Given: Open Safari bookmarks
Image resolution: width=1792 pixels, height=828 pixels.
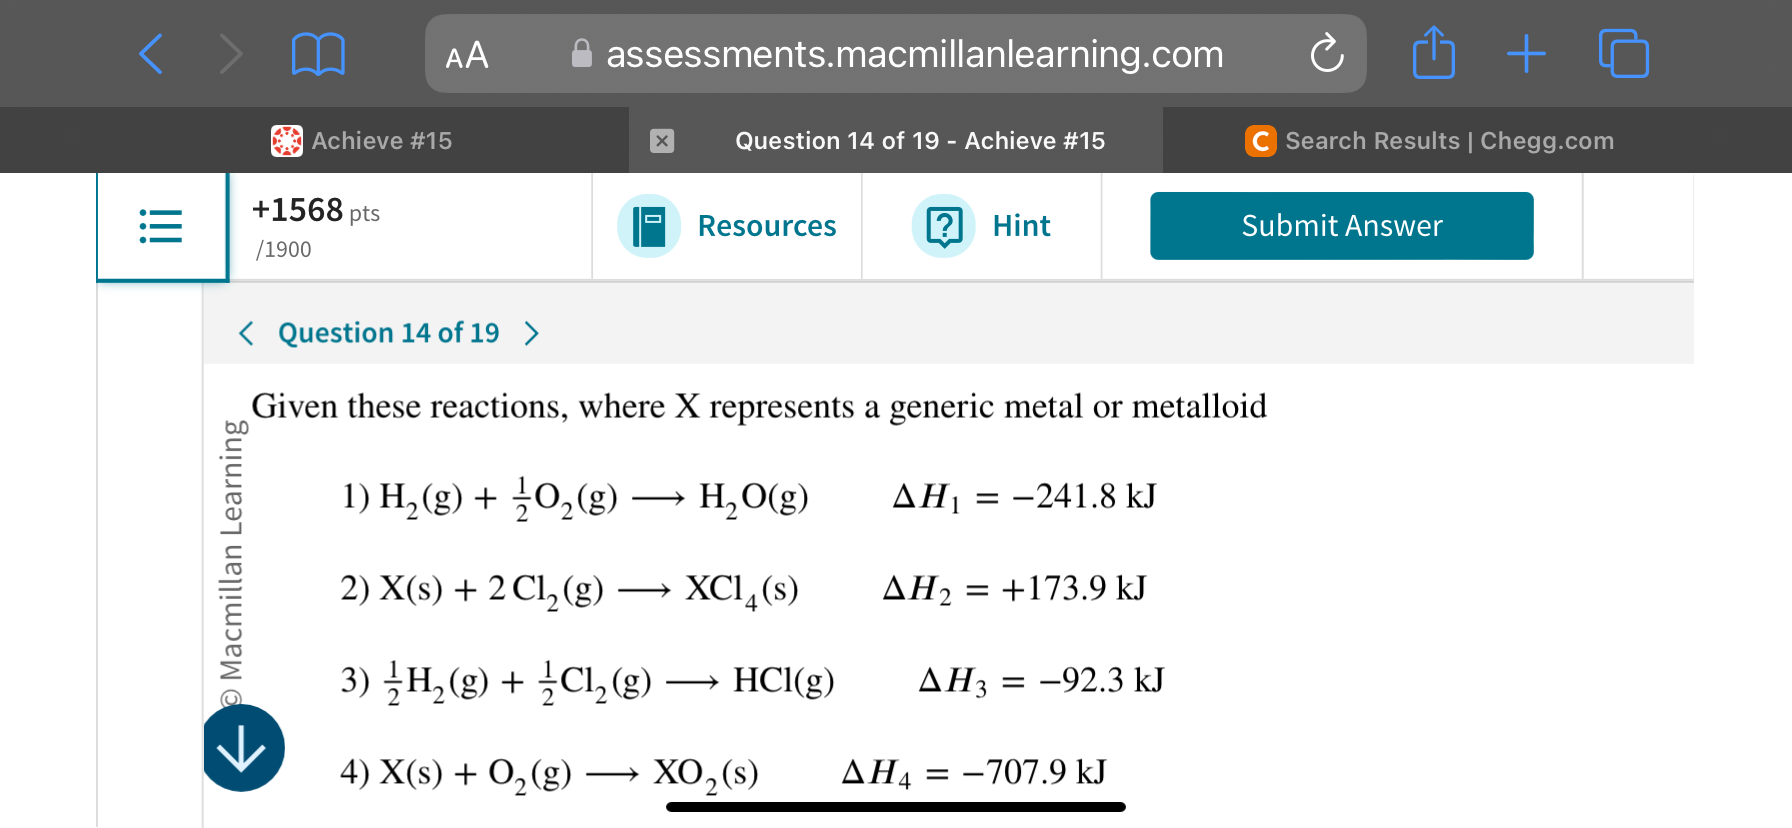Looking at the screenshot, I should 318,54.
